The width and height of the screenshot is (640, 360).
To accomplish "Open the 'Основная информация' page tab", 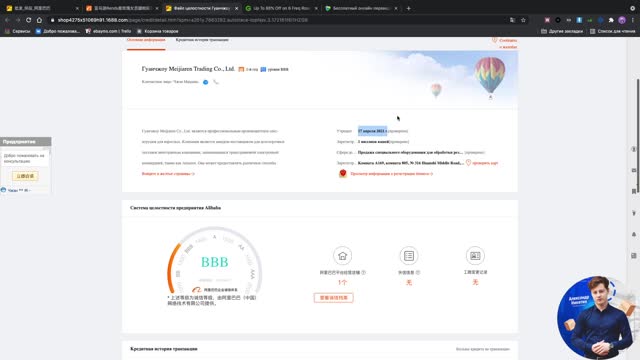I will pyautogui.click(x=146, y=40).
